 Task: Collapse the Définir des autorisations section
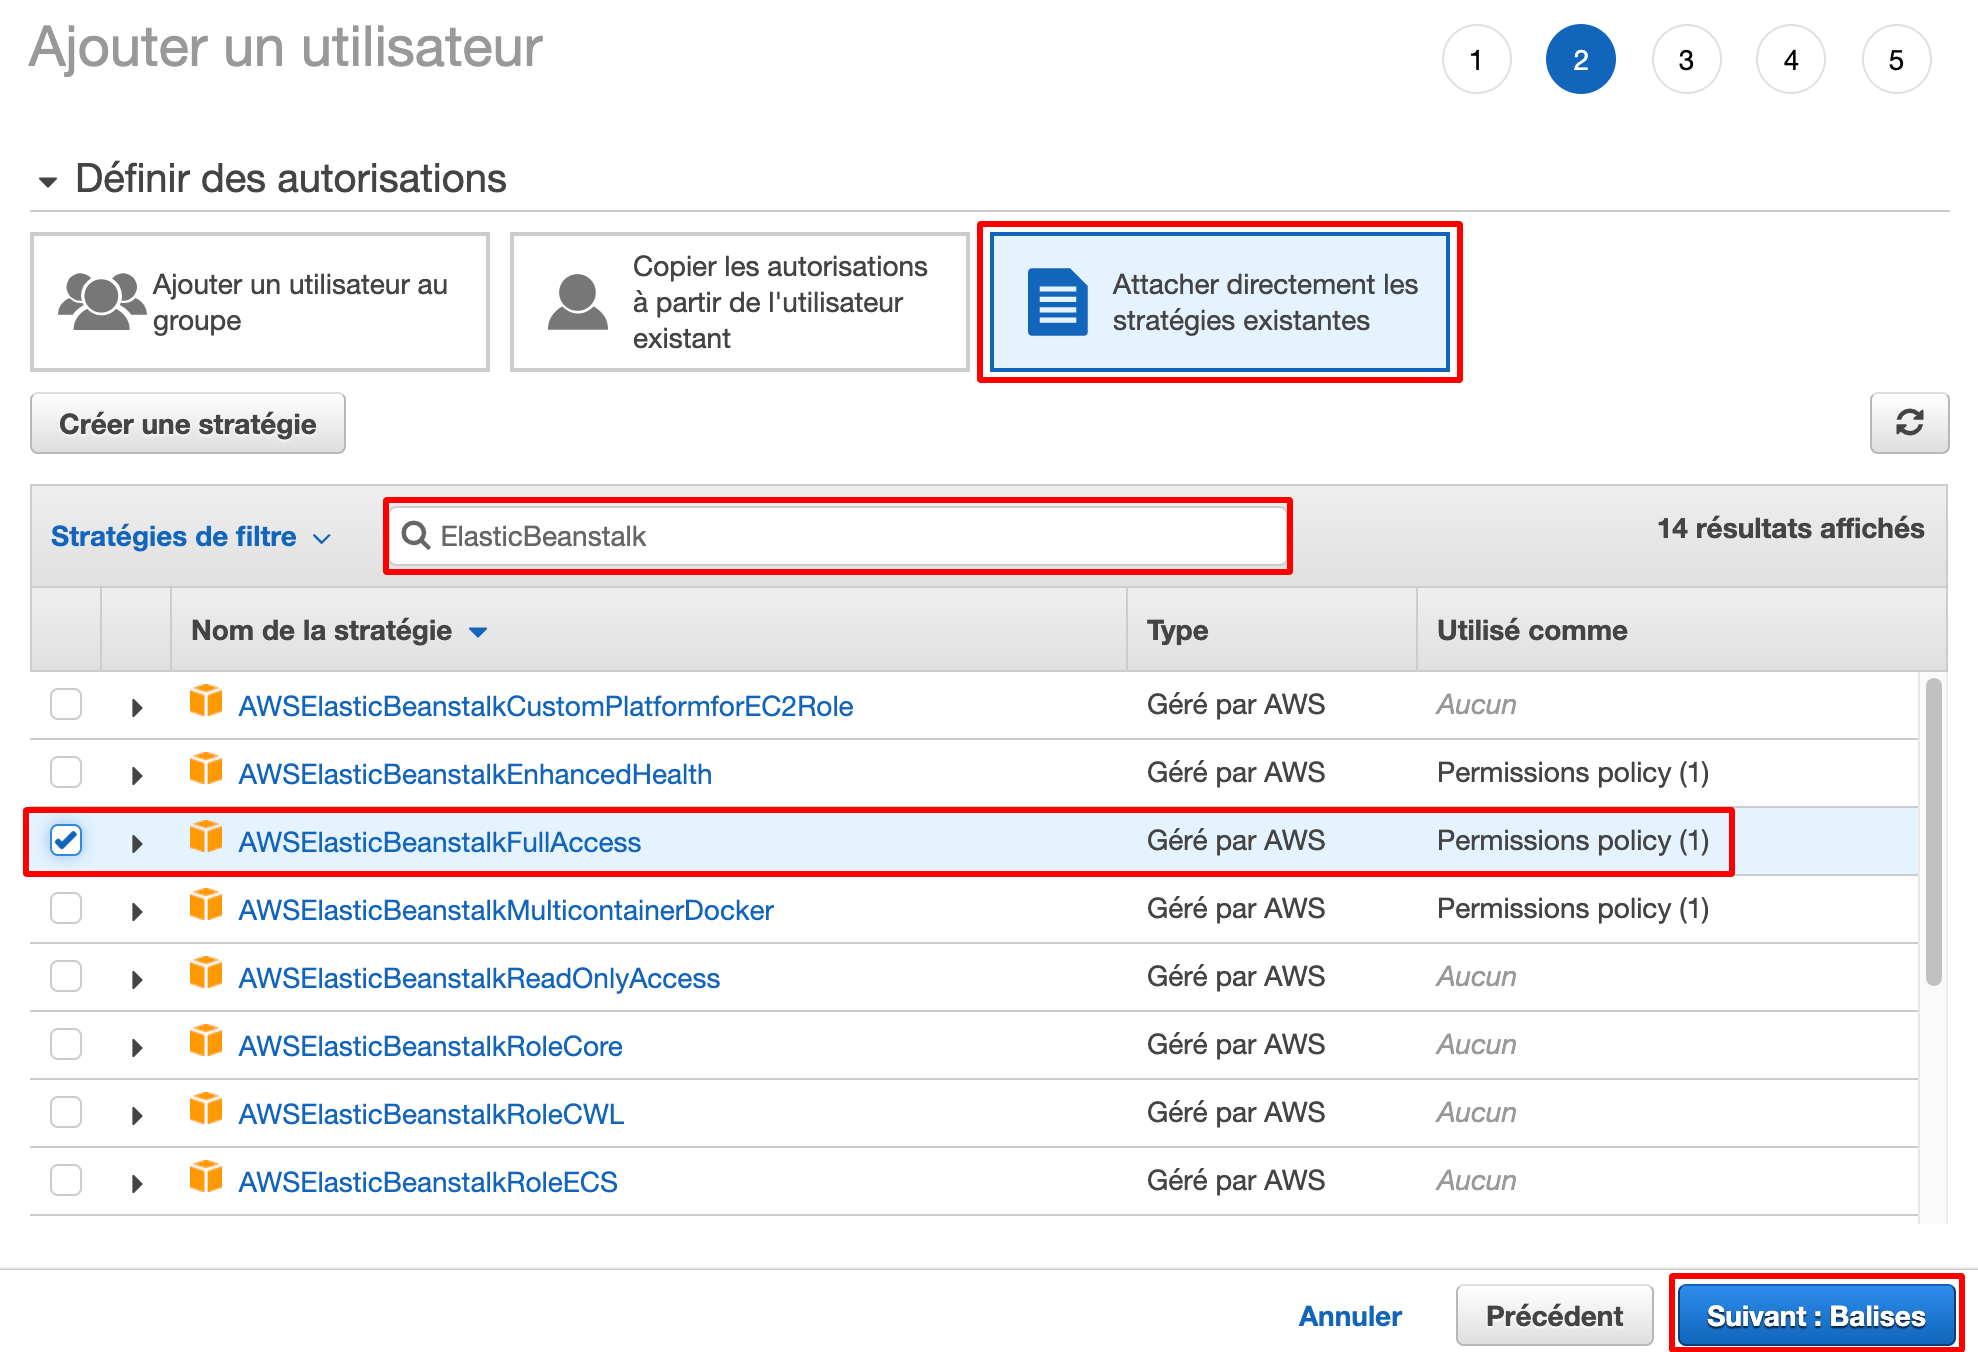[47, 181]
